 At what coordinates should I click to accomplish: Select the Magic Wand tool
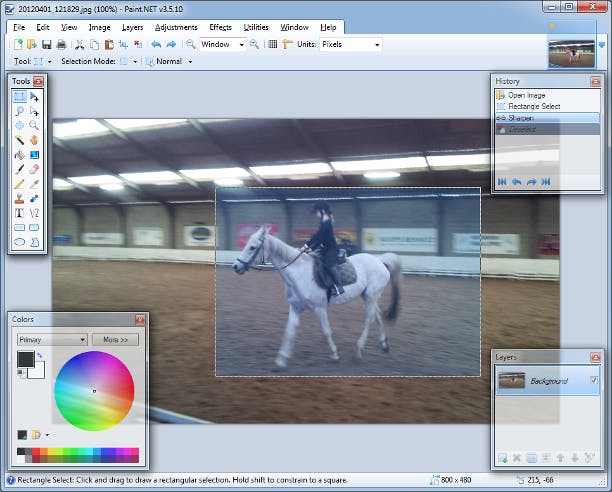coord(20,140)
